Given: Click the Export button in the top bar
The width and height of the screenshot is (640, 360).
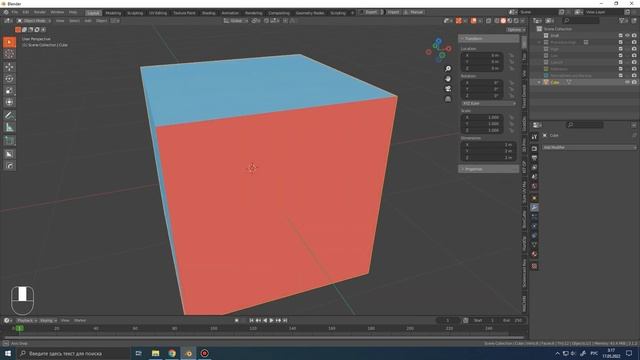Looking at the screenshot, I should point(371,12).
